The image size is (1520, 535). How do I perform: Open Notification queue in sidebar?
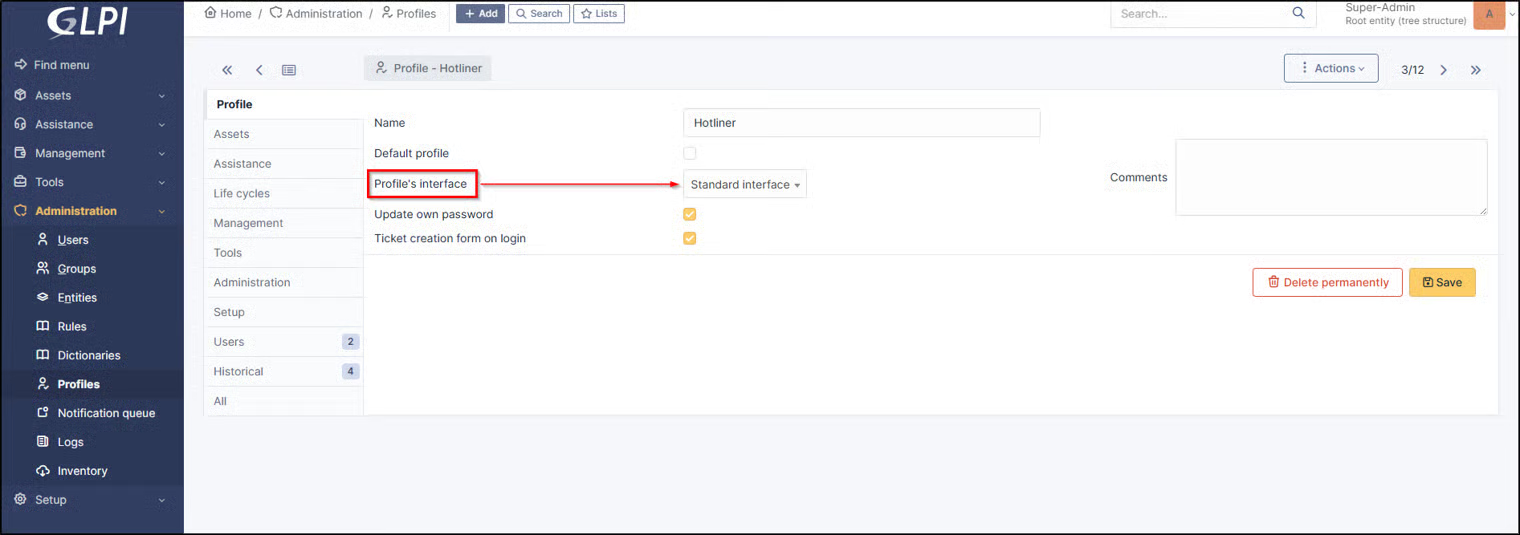105,413
